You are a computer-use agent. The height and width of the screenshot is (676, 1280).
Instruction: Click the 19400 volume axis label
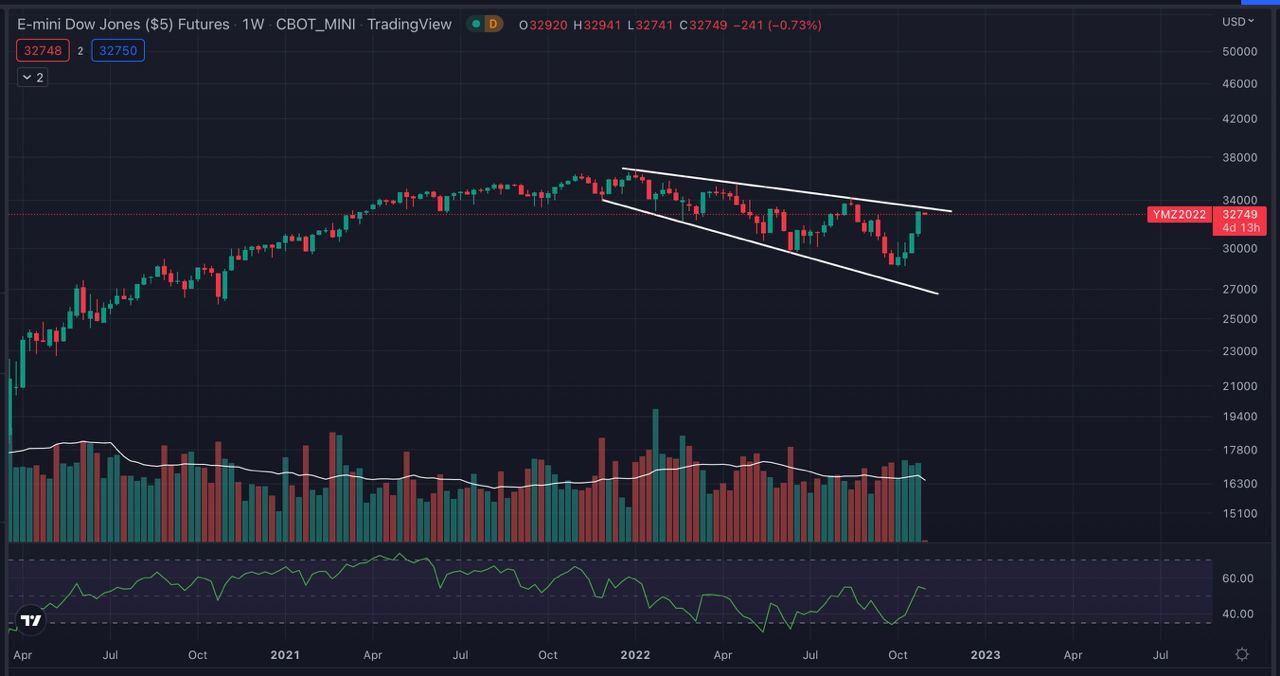[1239, 417]
